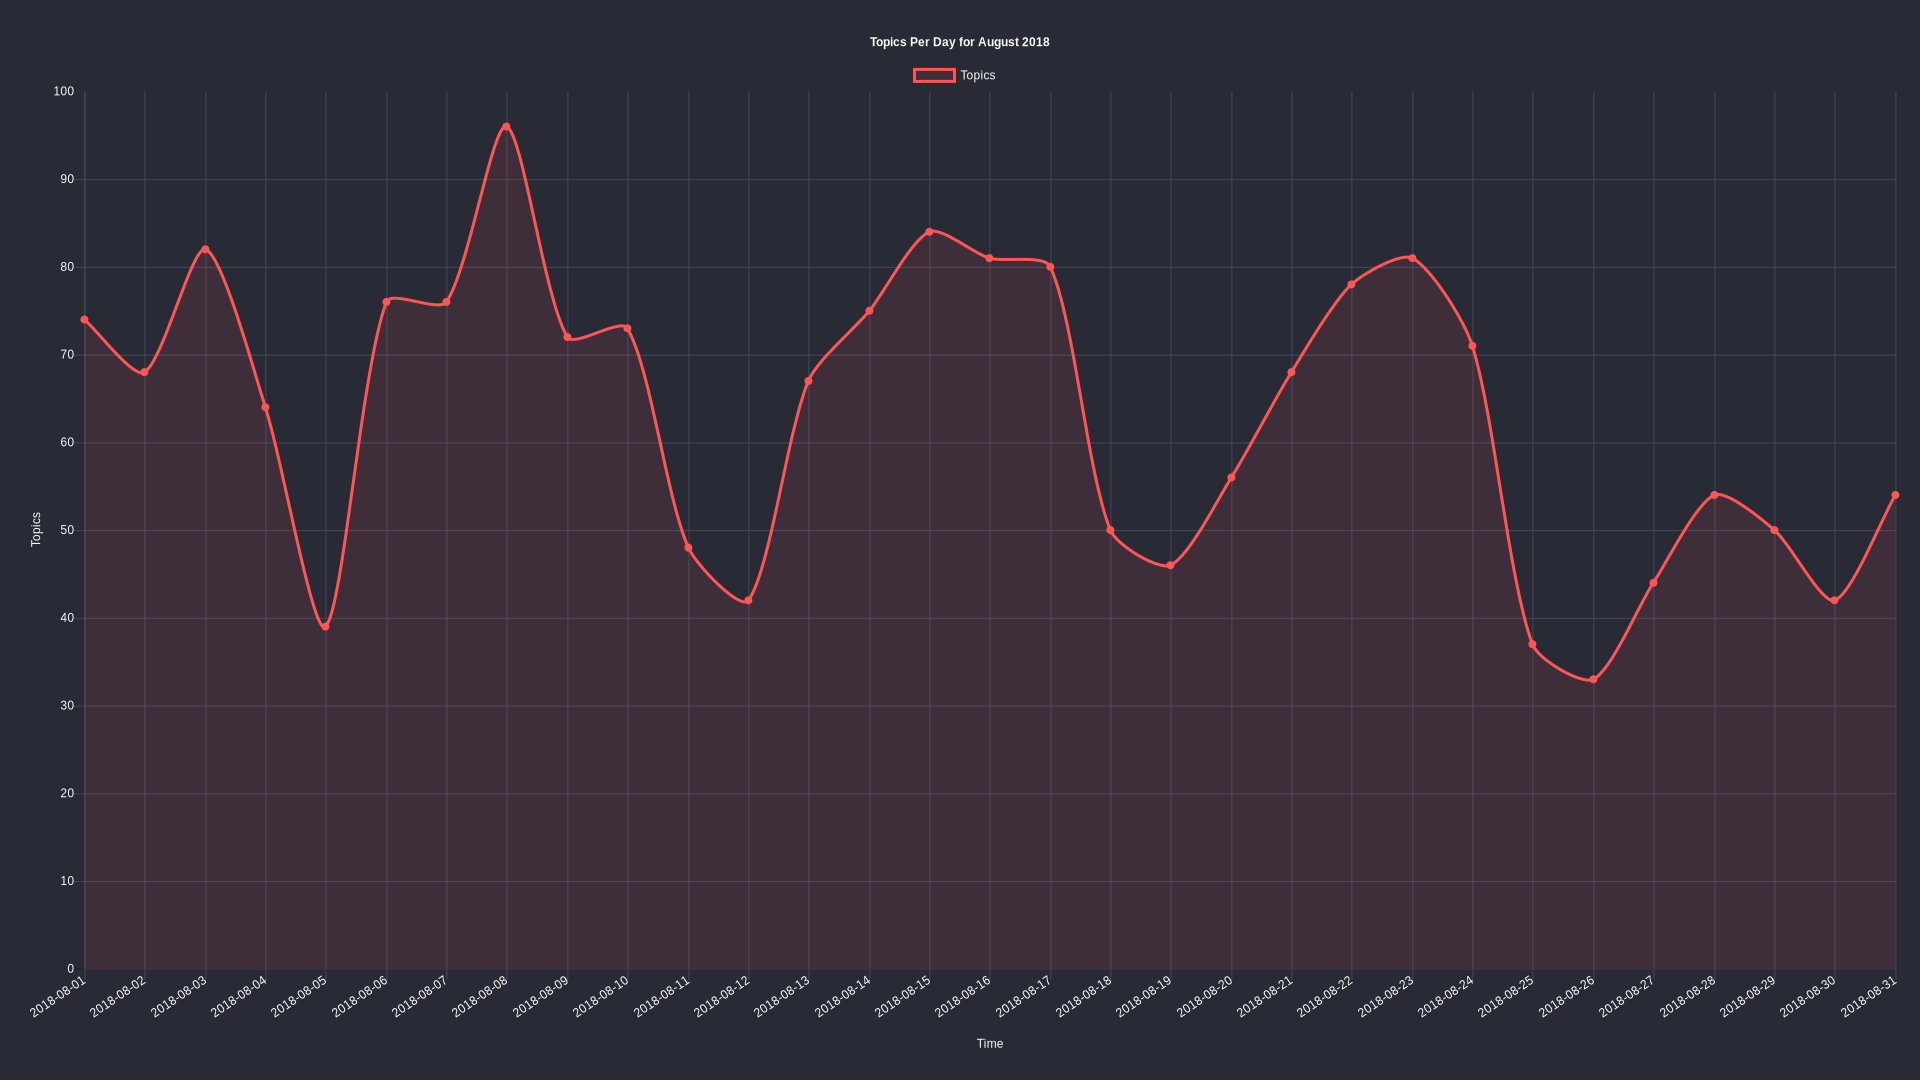Click the 2018-08-15 data point
Image resolution: width=1920 pixels, height=1080 pixels.
pyautogui.click(x=929, y=232)
